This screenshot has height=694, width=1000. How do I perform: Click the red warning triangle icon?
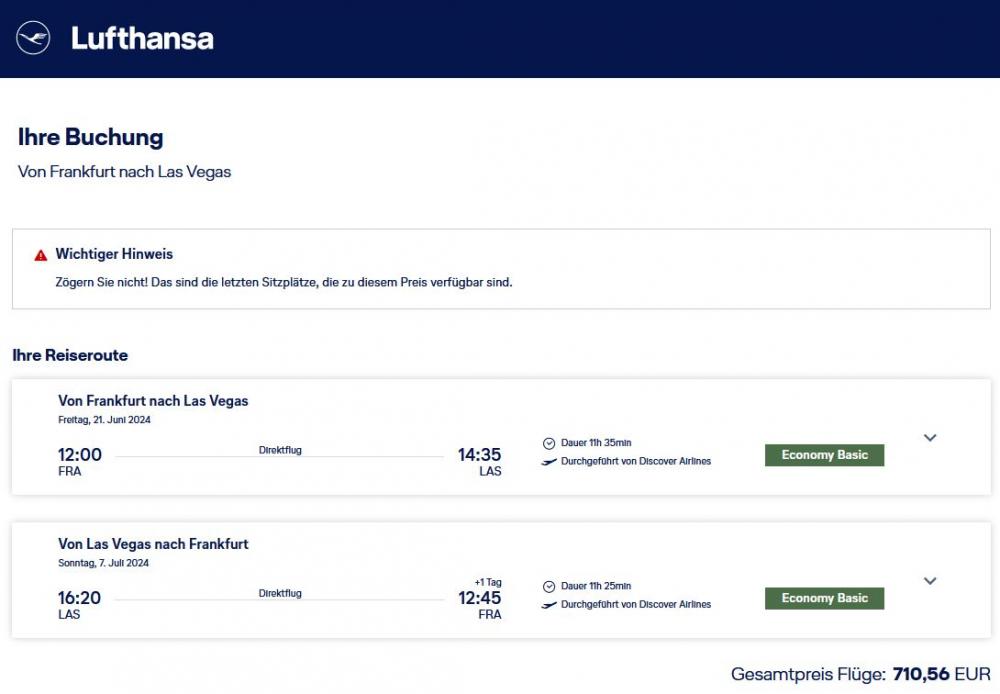(41, 256)
